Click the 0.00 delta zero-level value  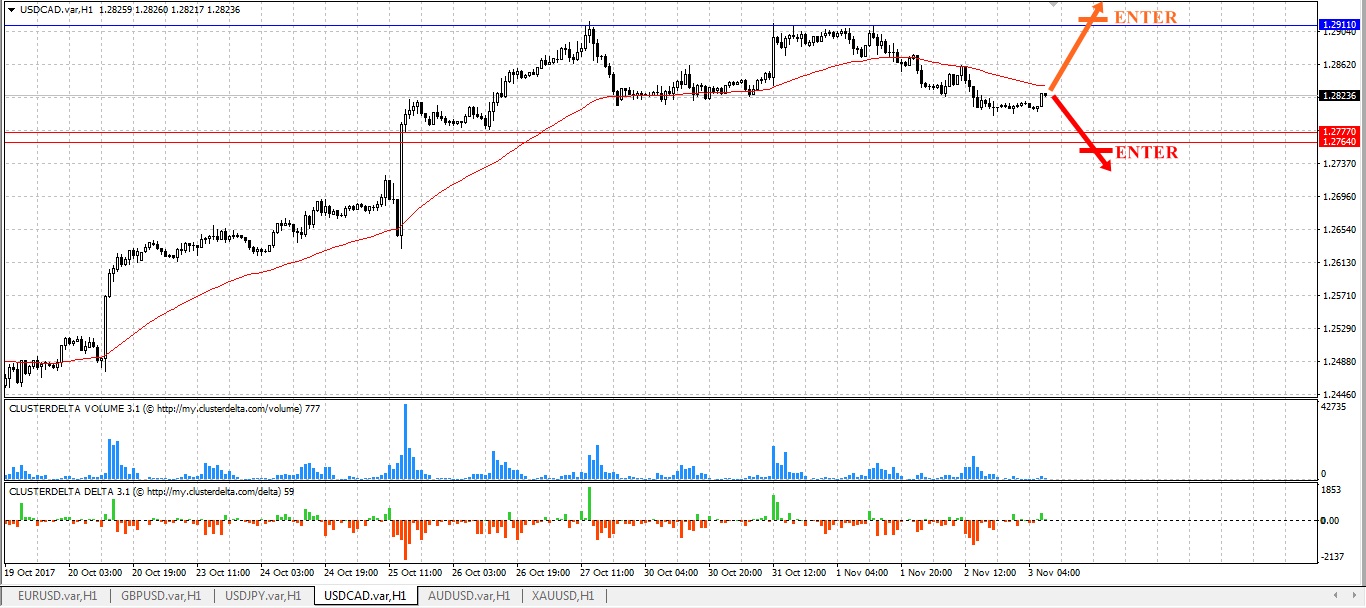[x=1330, y=520]
